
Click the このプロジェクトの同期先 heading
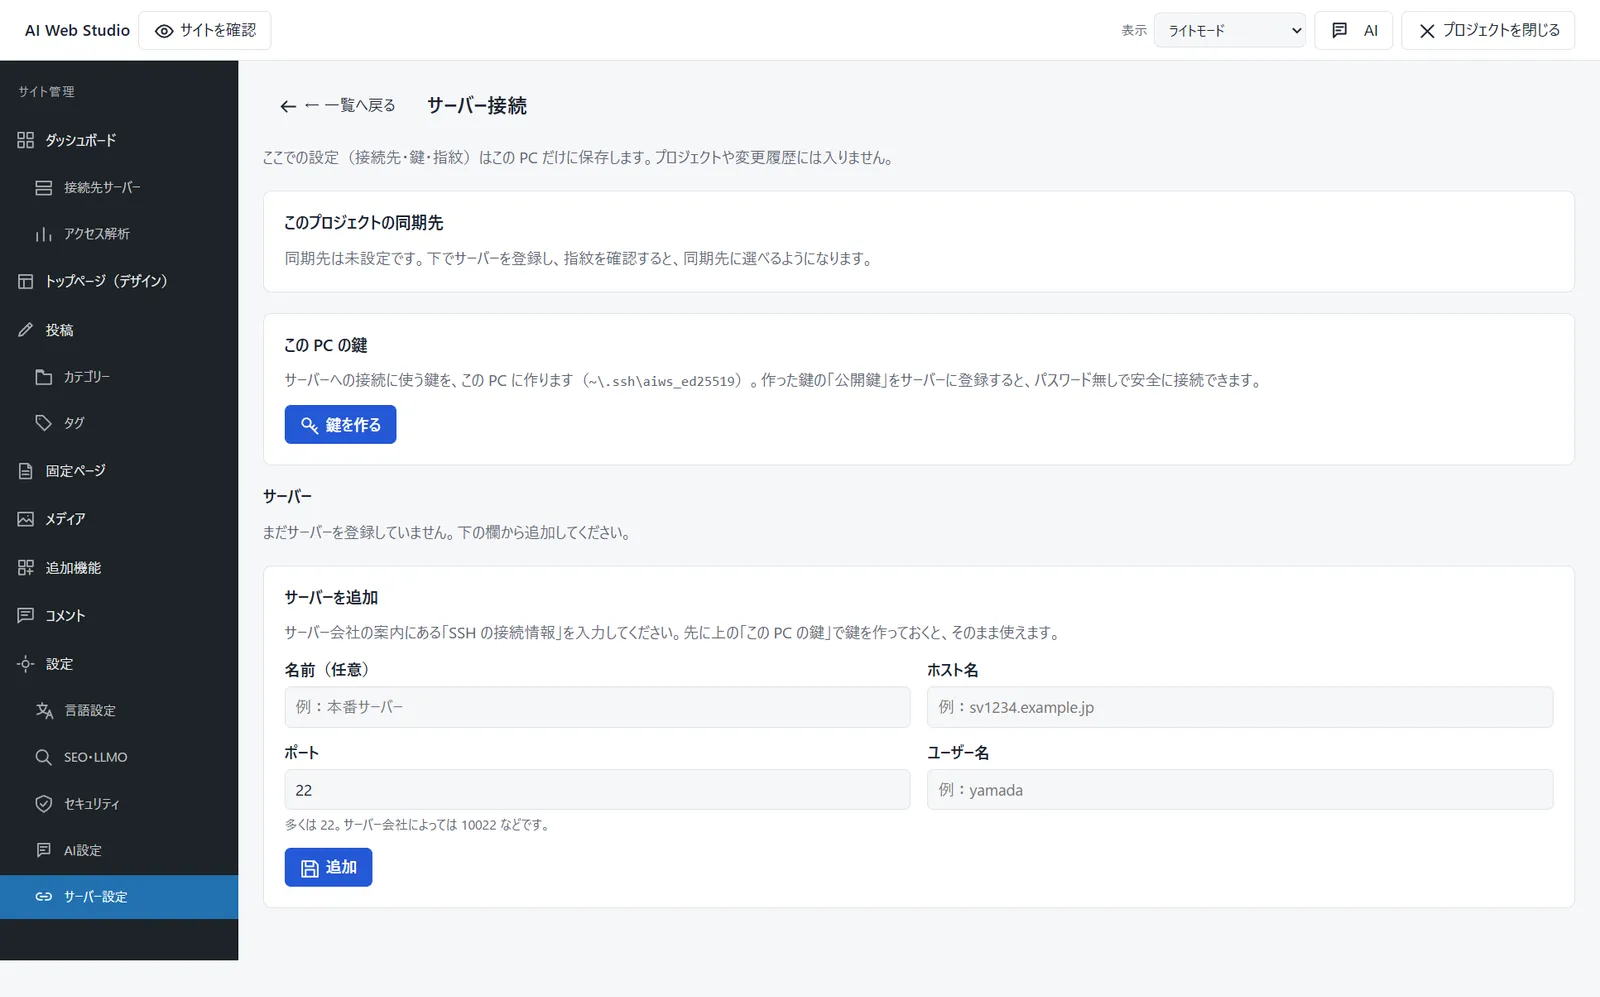[x=364, y=223]
